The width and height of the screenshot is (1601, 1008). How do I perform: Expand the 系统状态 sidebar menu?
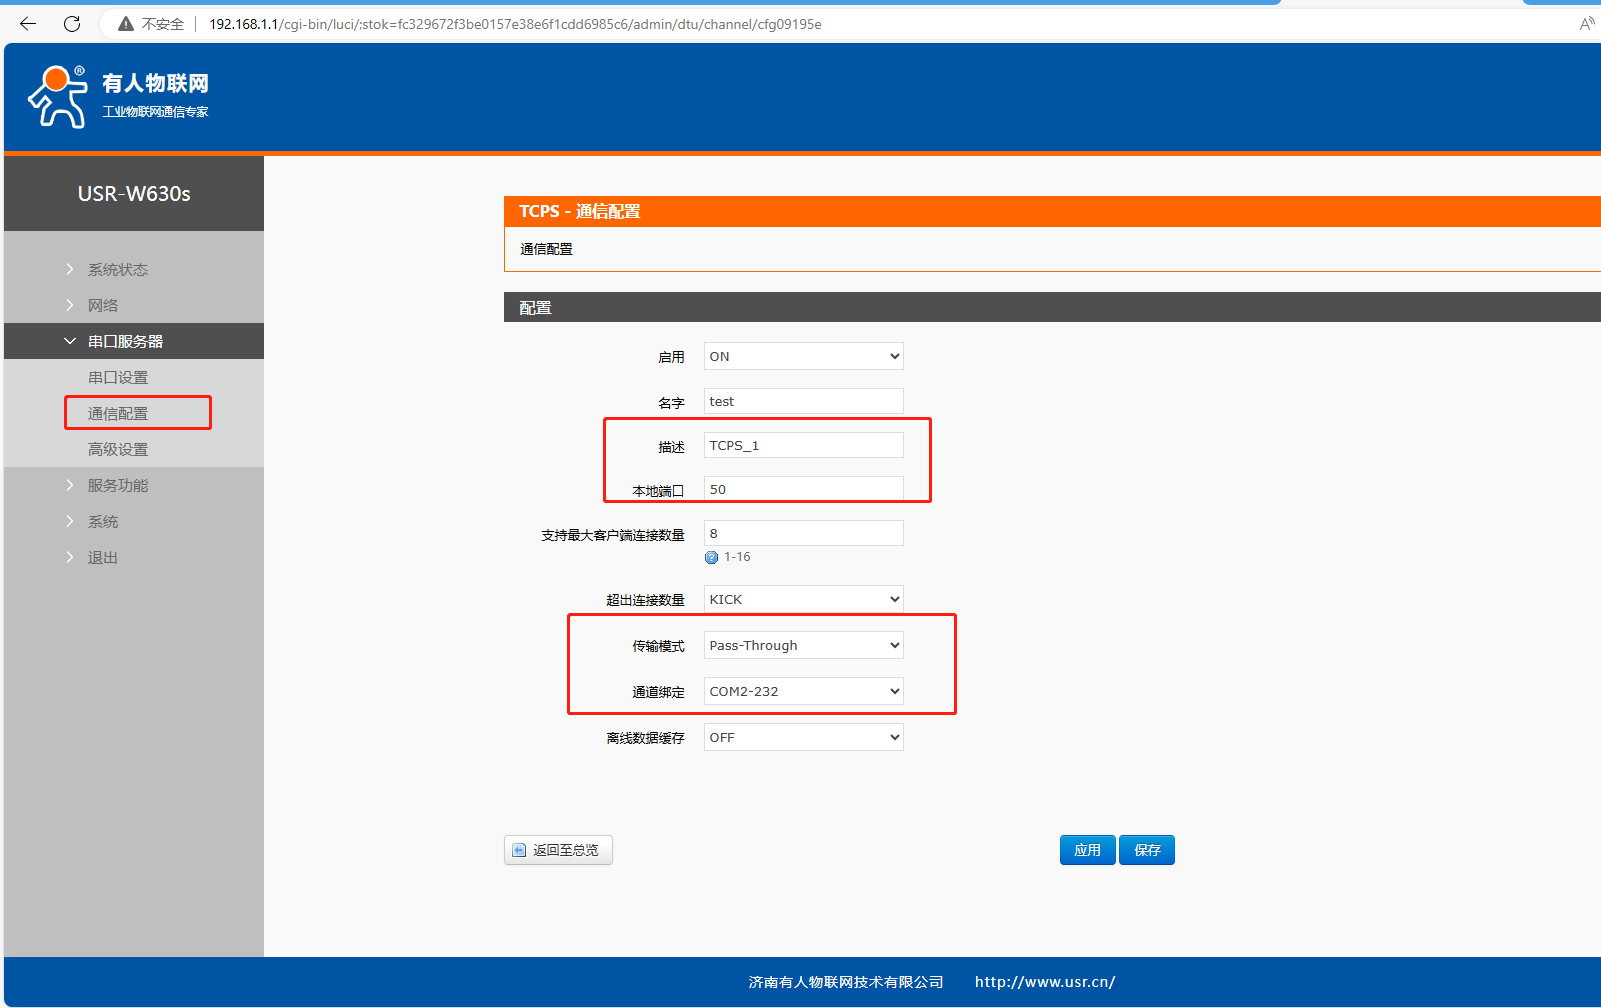(x=117, y=270)
